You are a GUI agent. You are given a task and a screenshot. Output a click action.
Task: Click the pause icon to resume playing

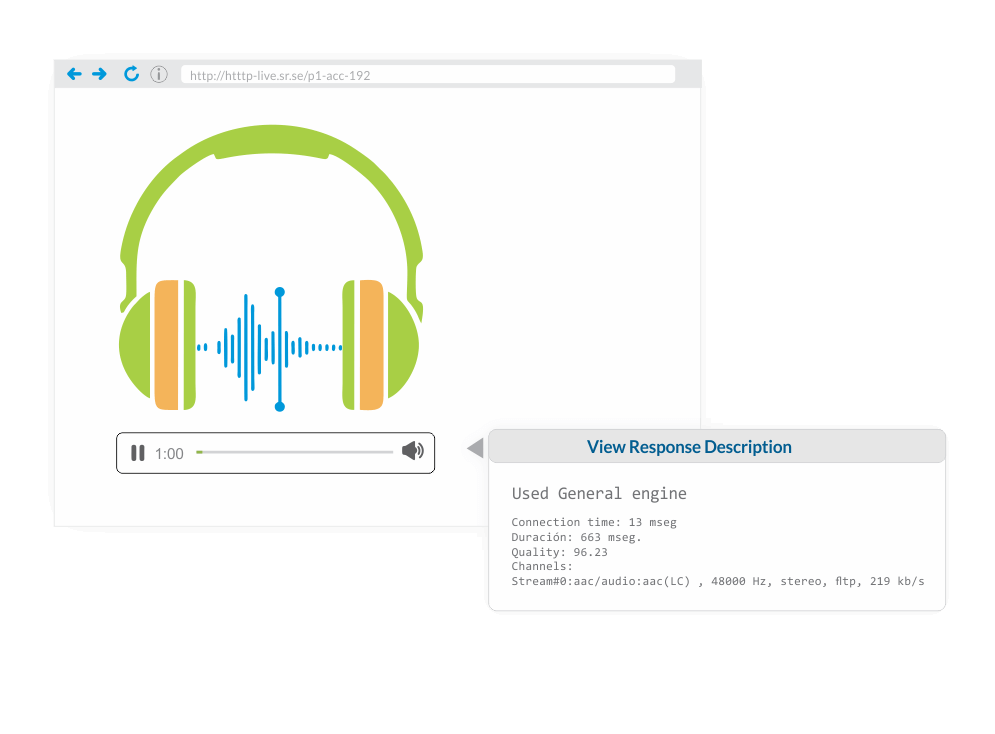tap(138, 452)
